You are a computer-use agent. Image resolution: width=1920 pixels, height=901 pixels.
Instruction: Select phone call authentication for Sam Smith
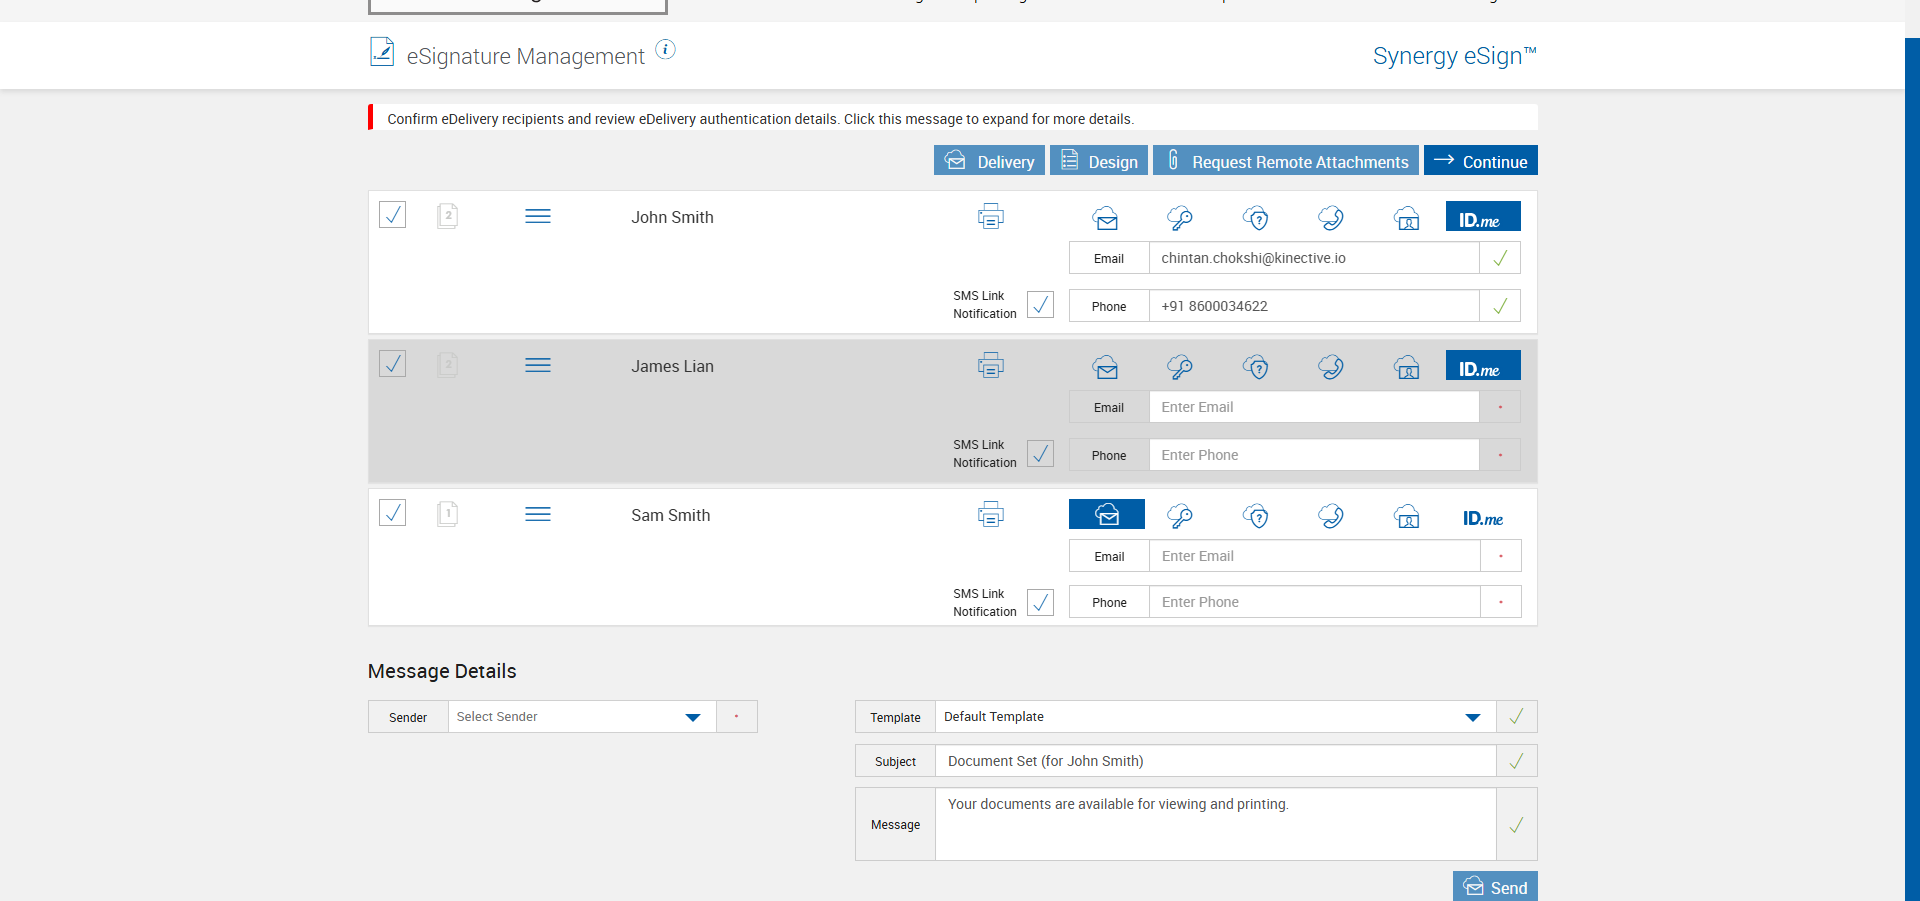click(1331, 516)
